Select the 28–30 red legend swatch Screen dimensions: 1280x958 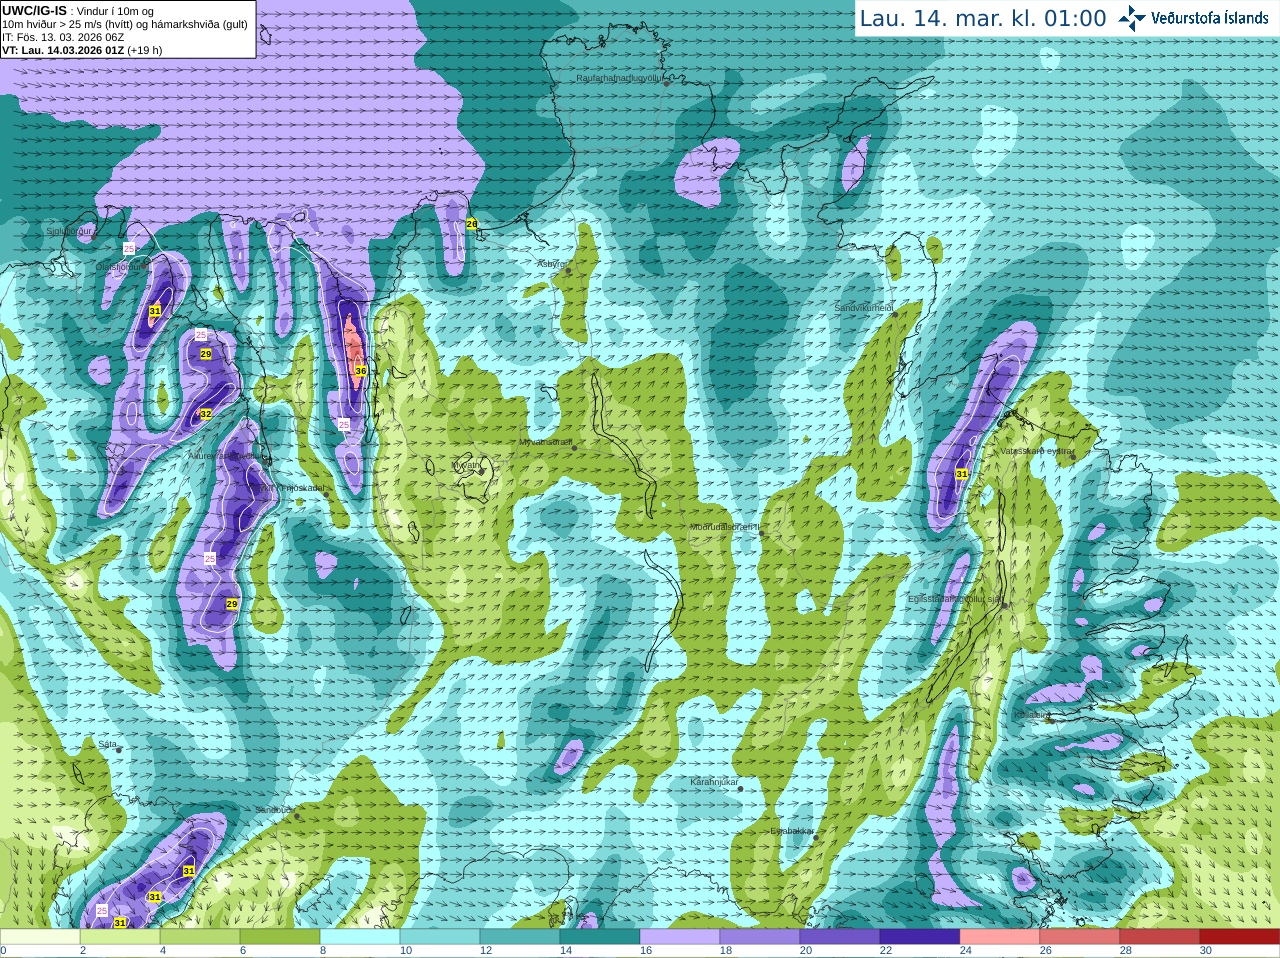1160,937
